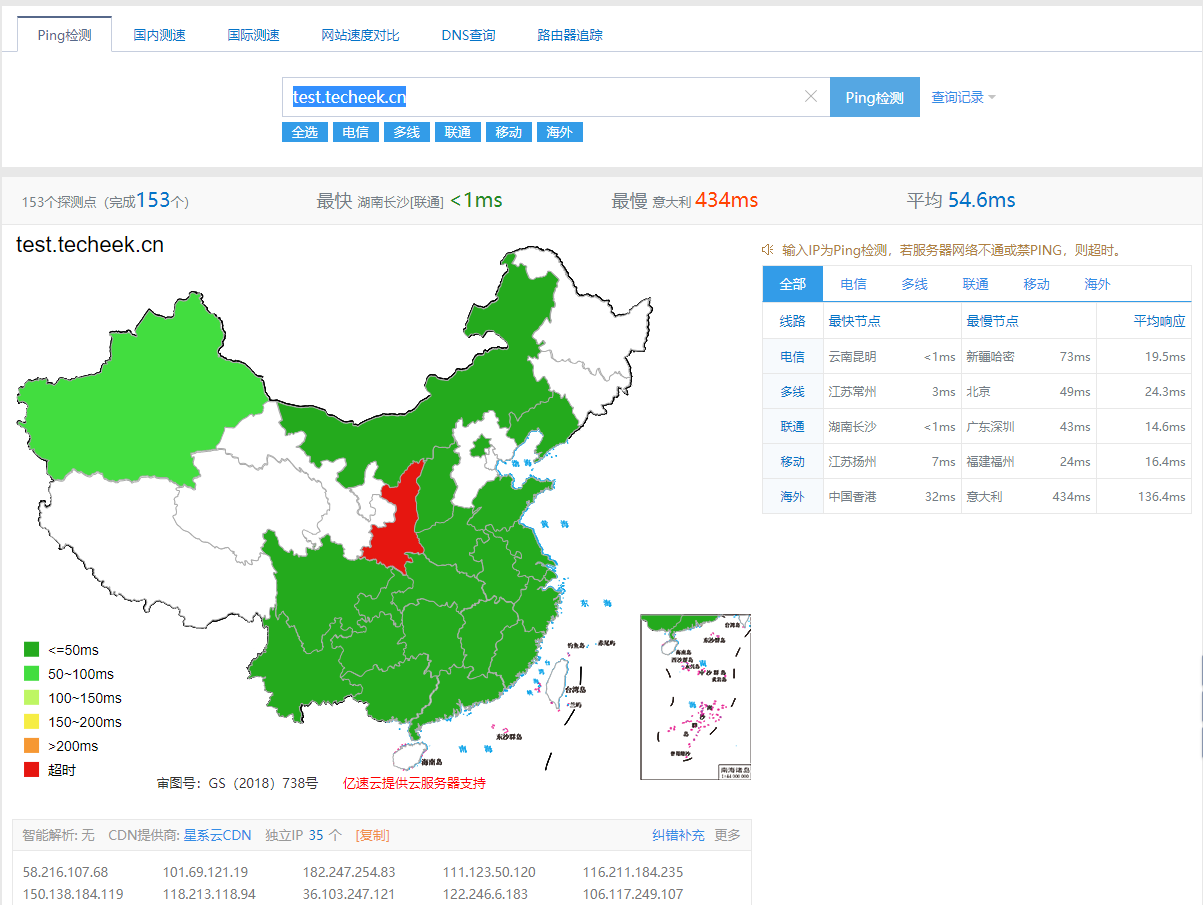Toggle the 海外 node filter under the search box
Image resolution: width=1203 pixels, height=905 pixels.
(x=559, y=132)
